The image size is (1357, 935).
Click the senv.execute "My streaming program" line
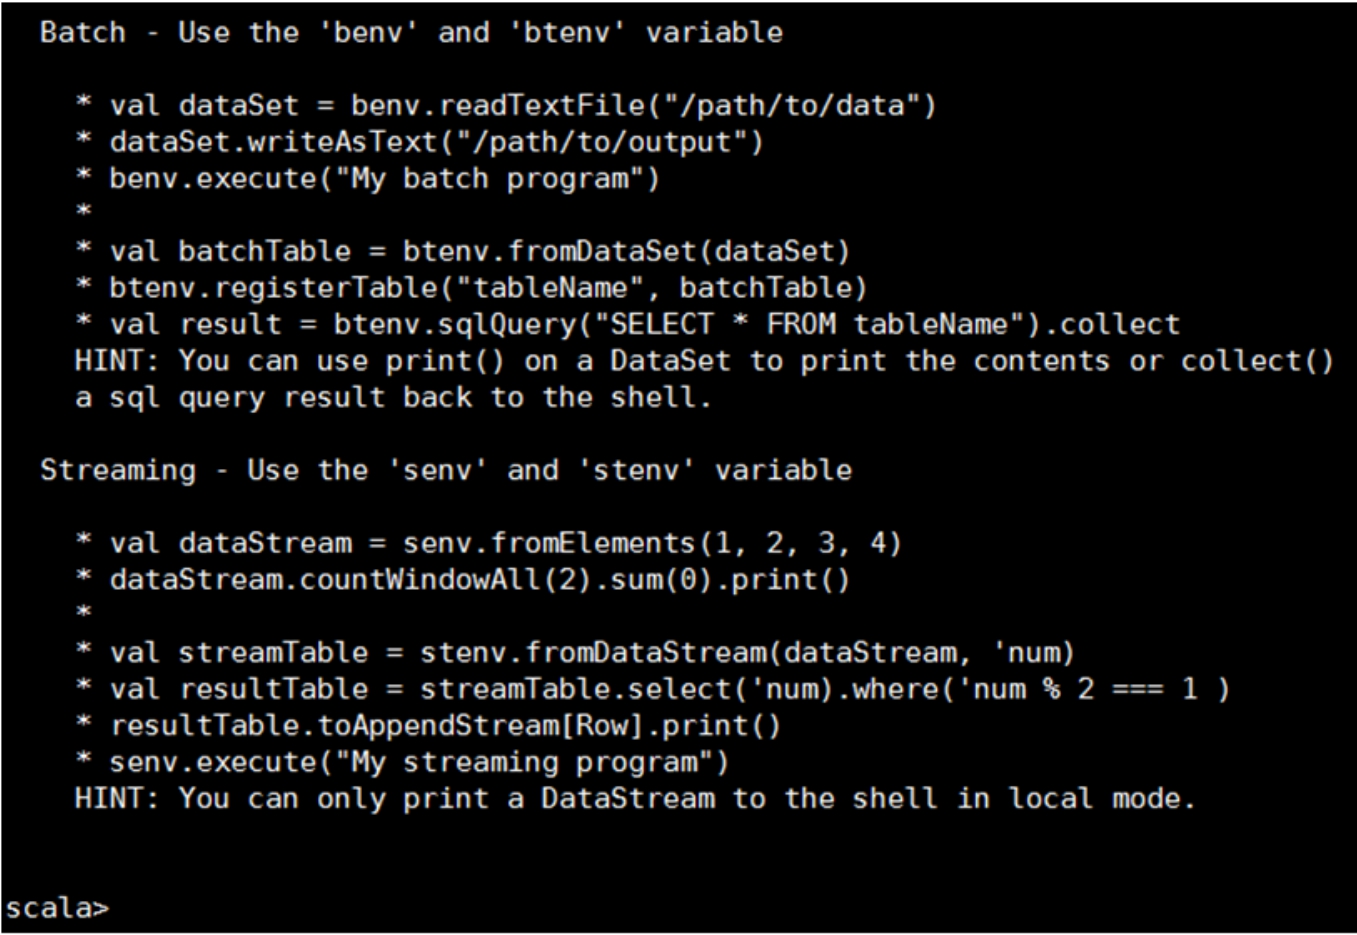[419, 762]
